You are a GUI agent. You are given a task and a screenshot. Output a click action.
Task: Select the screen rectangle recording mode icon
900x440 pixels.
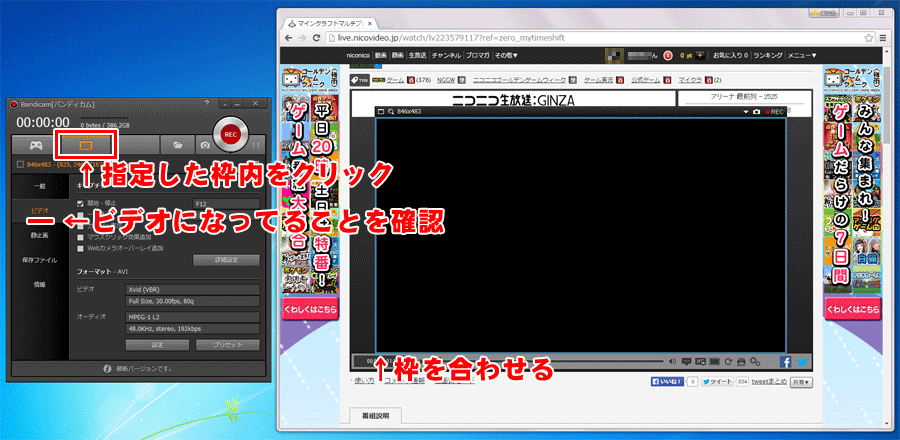click(85, 145)
